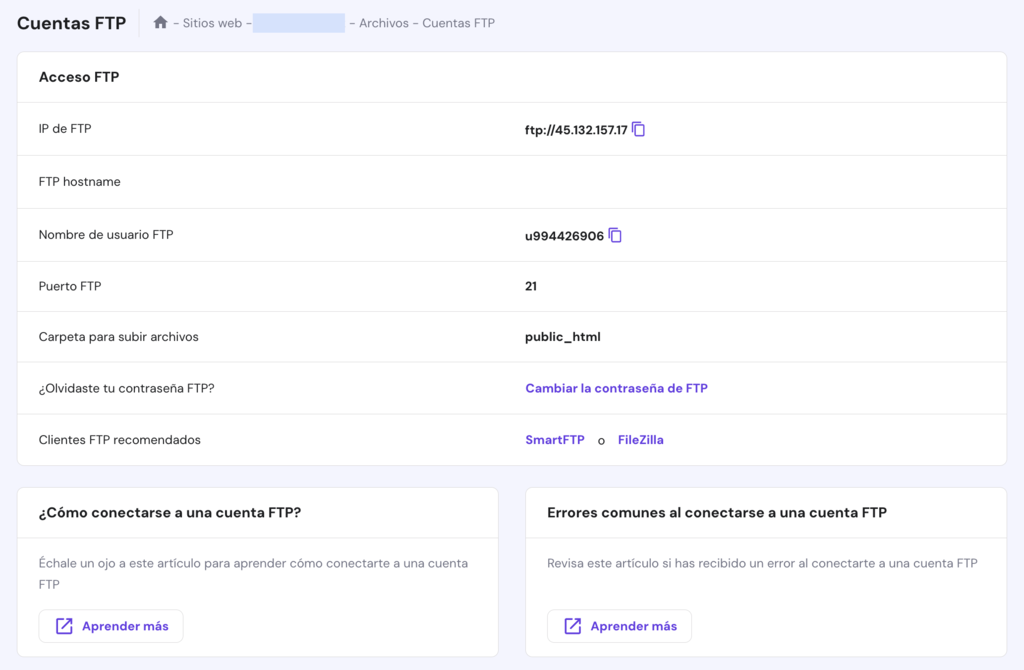Open the SmartFTP client link

554,439
